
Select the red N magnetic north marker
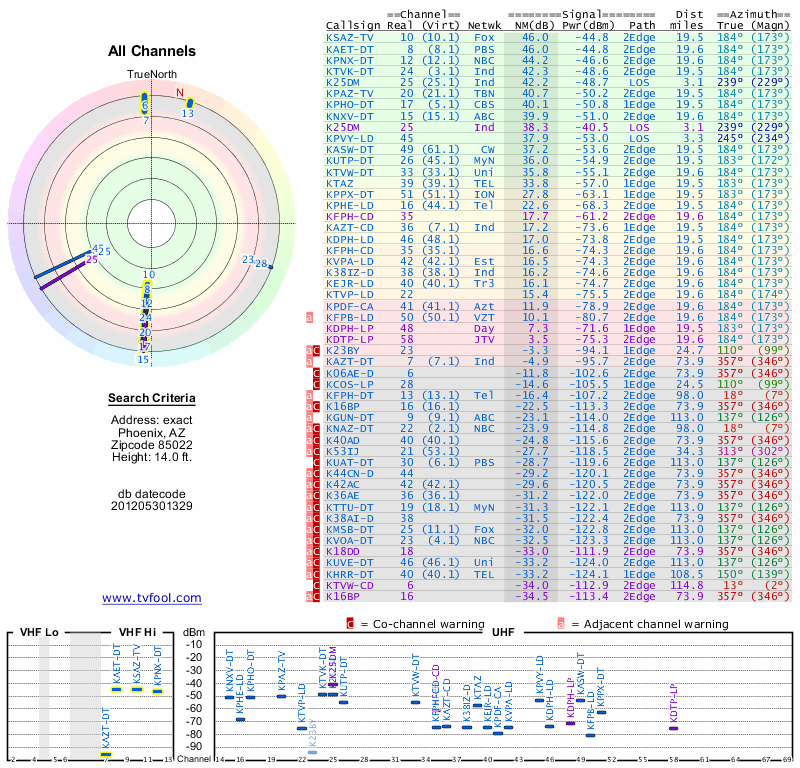point(180,92)
